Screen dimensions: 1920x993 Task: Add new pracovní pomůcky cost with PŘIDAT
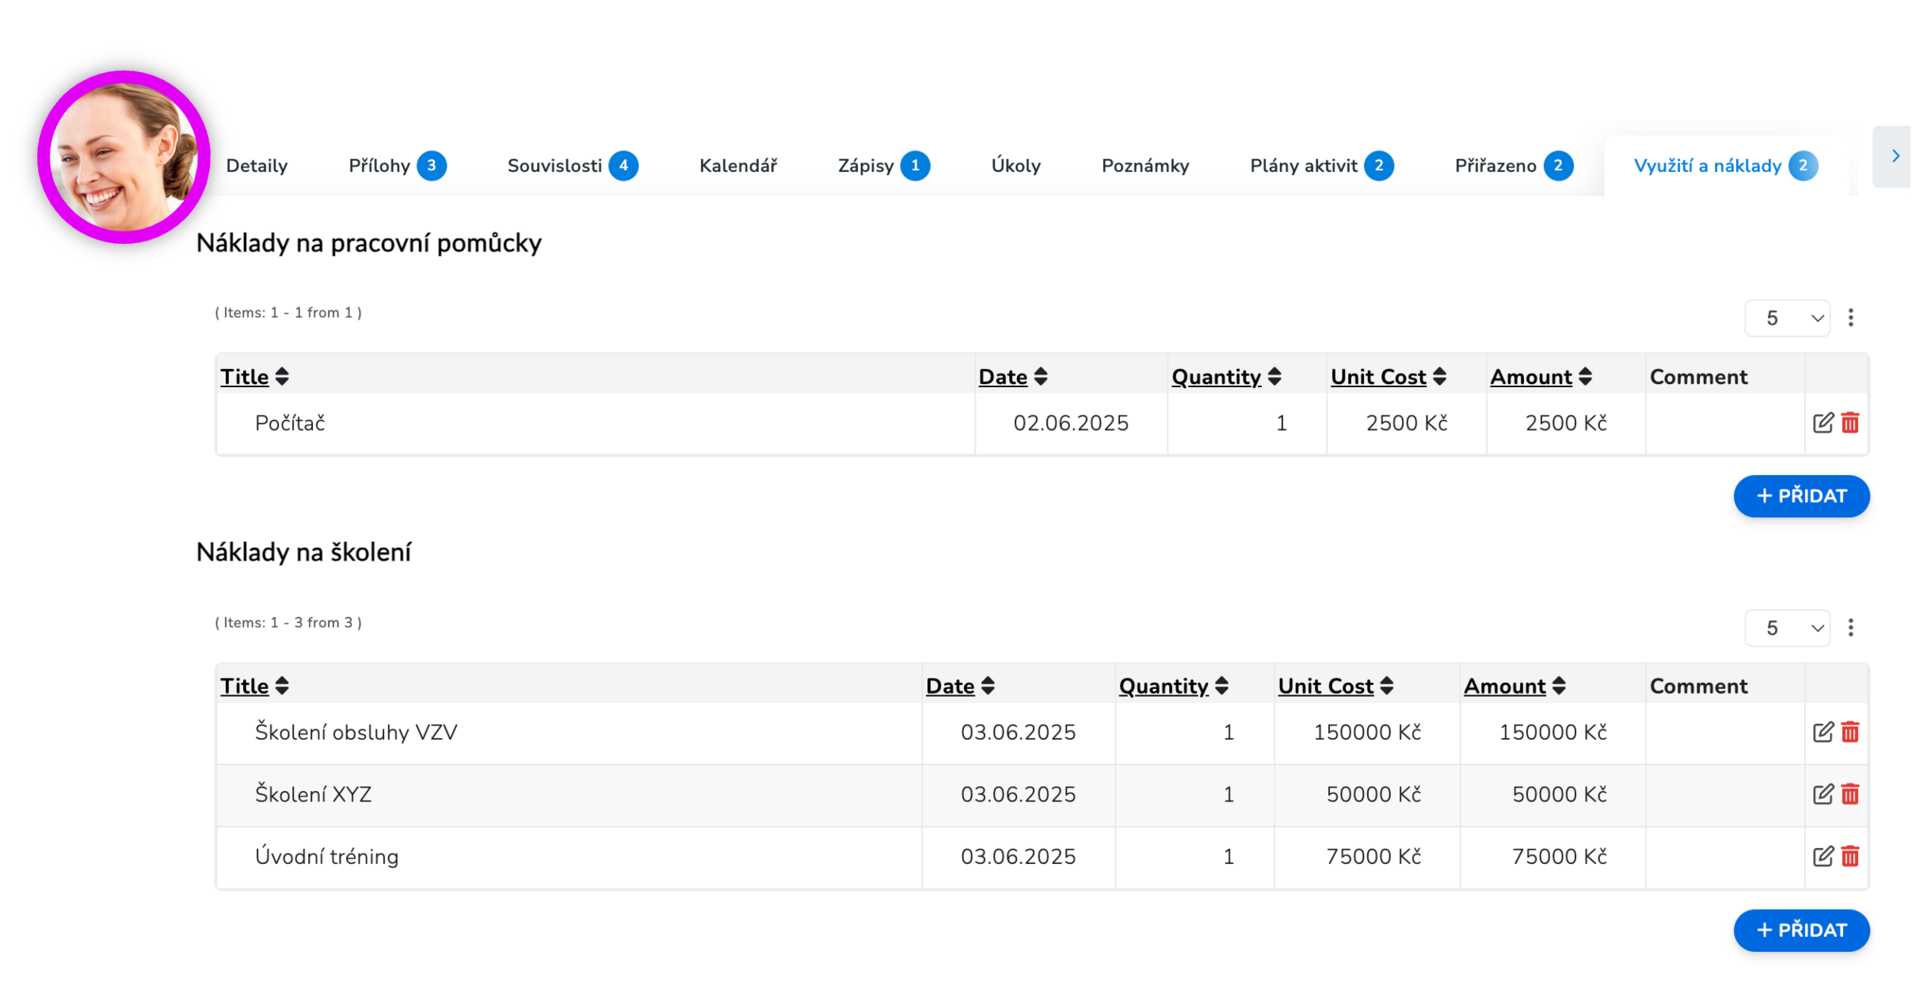(x=1801, y=496)
